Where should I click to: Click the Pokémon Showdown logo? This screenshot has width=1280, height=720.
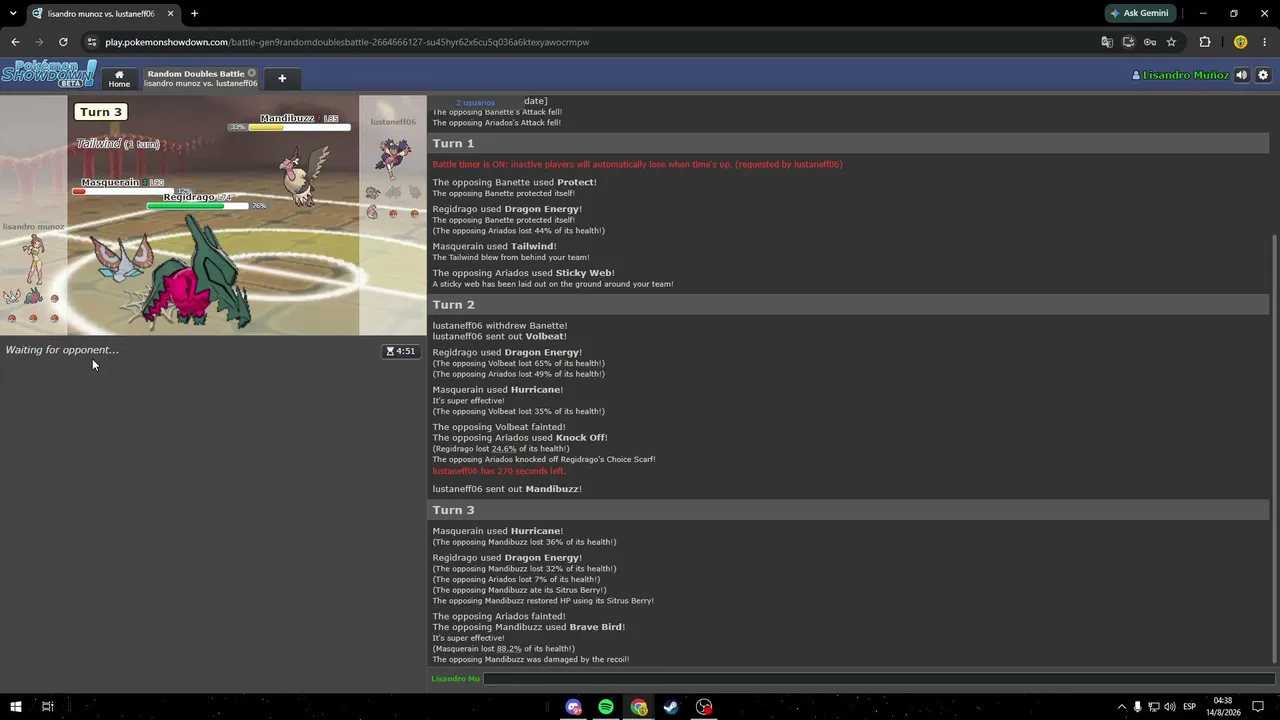pyautogui.click(x=49, y=75)
